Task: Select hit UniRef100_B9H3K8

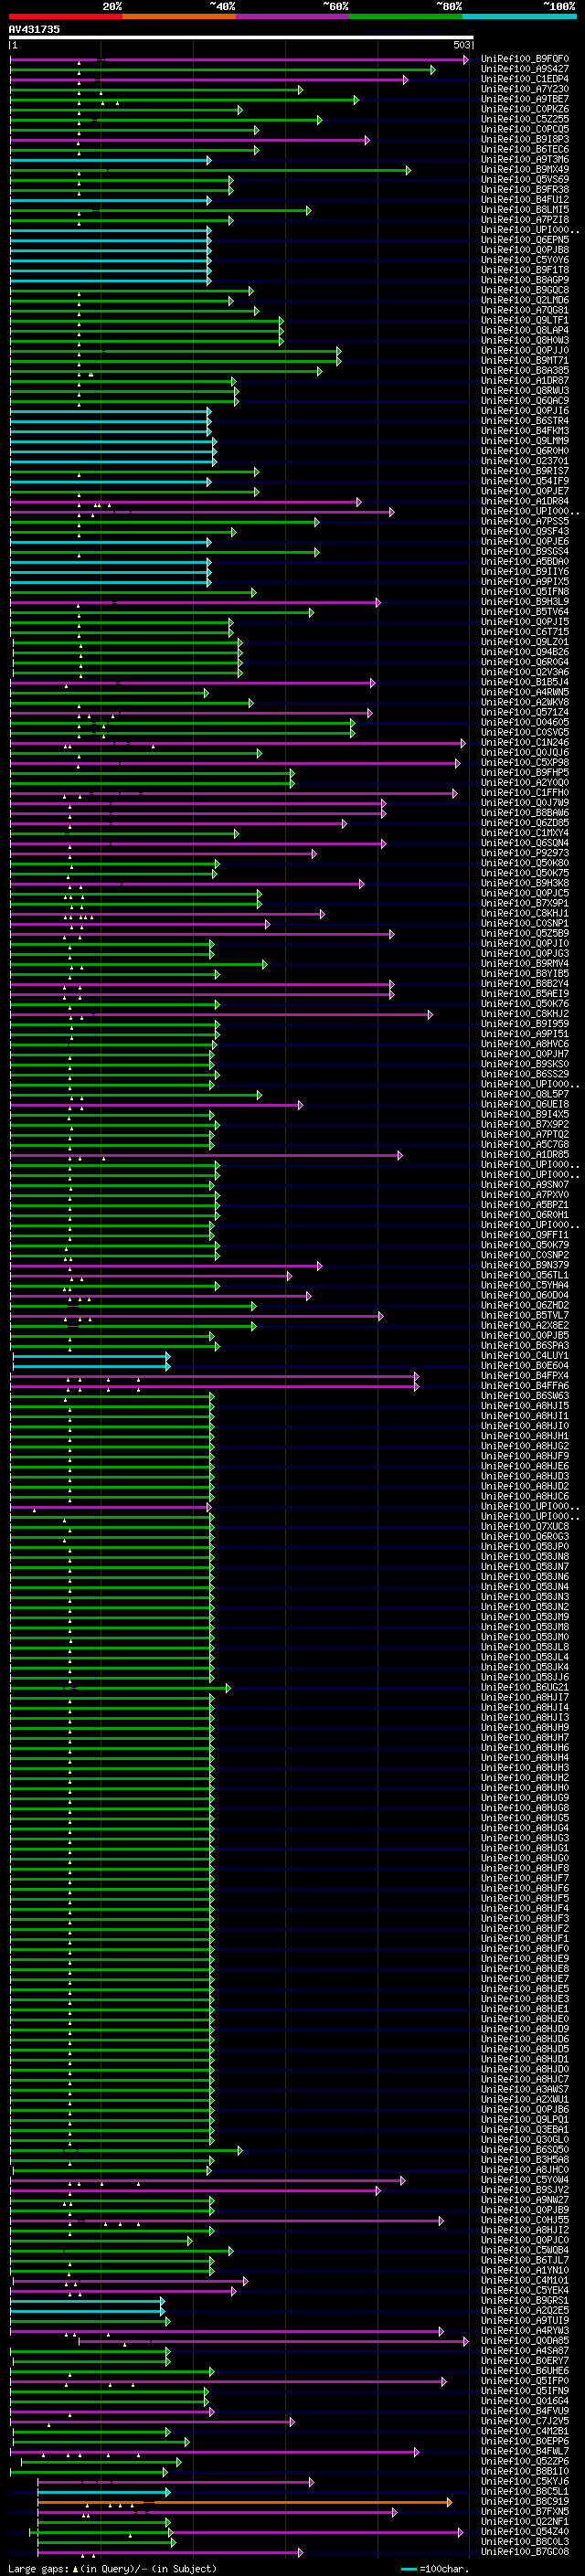Action: 525,883
